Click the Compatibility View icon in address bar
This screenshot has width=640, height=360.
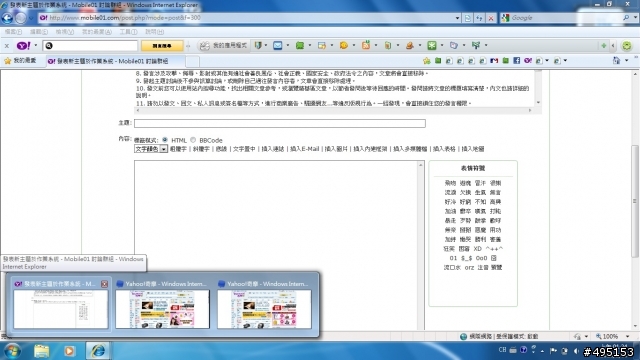click(x=468, y=18)
